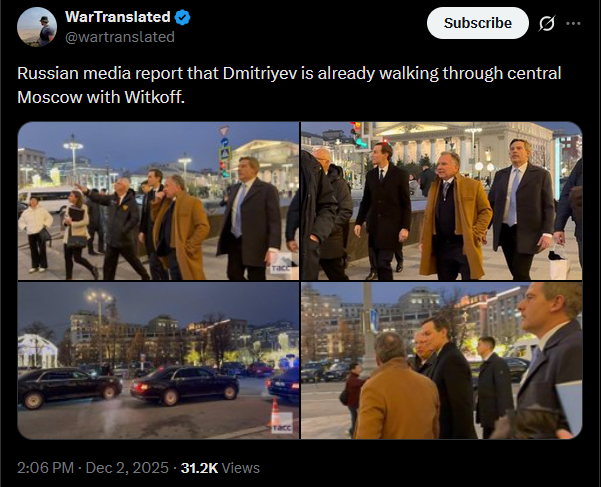Open top-left photo with pointing man
Viewport: 601px width, 487px height.
[158, 201]
